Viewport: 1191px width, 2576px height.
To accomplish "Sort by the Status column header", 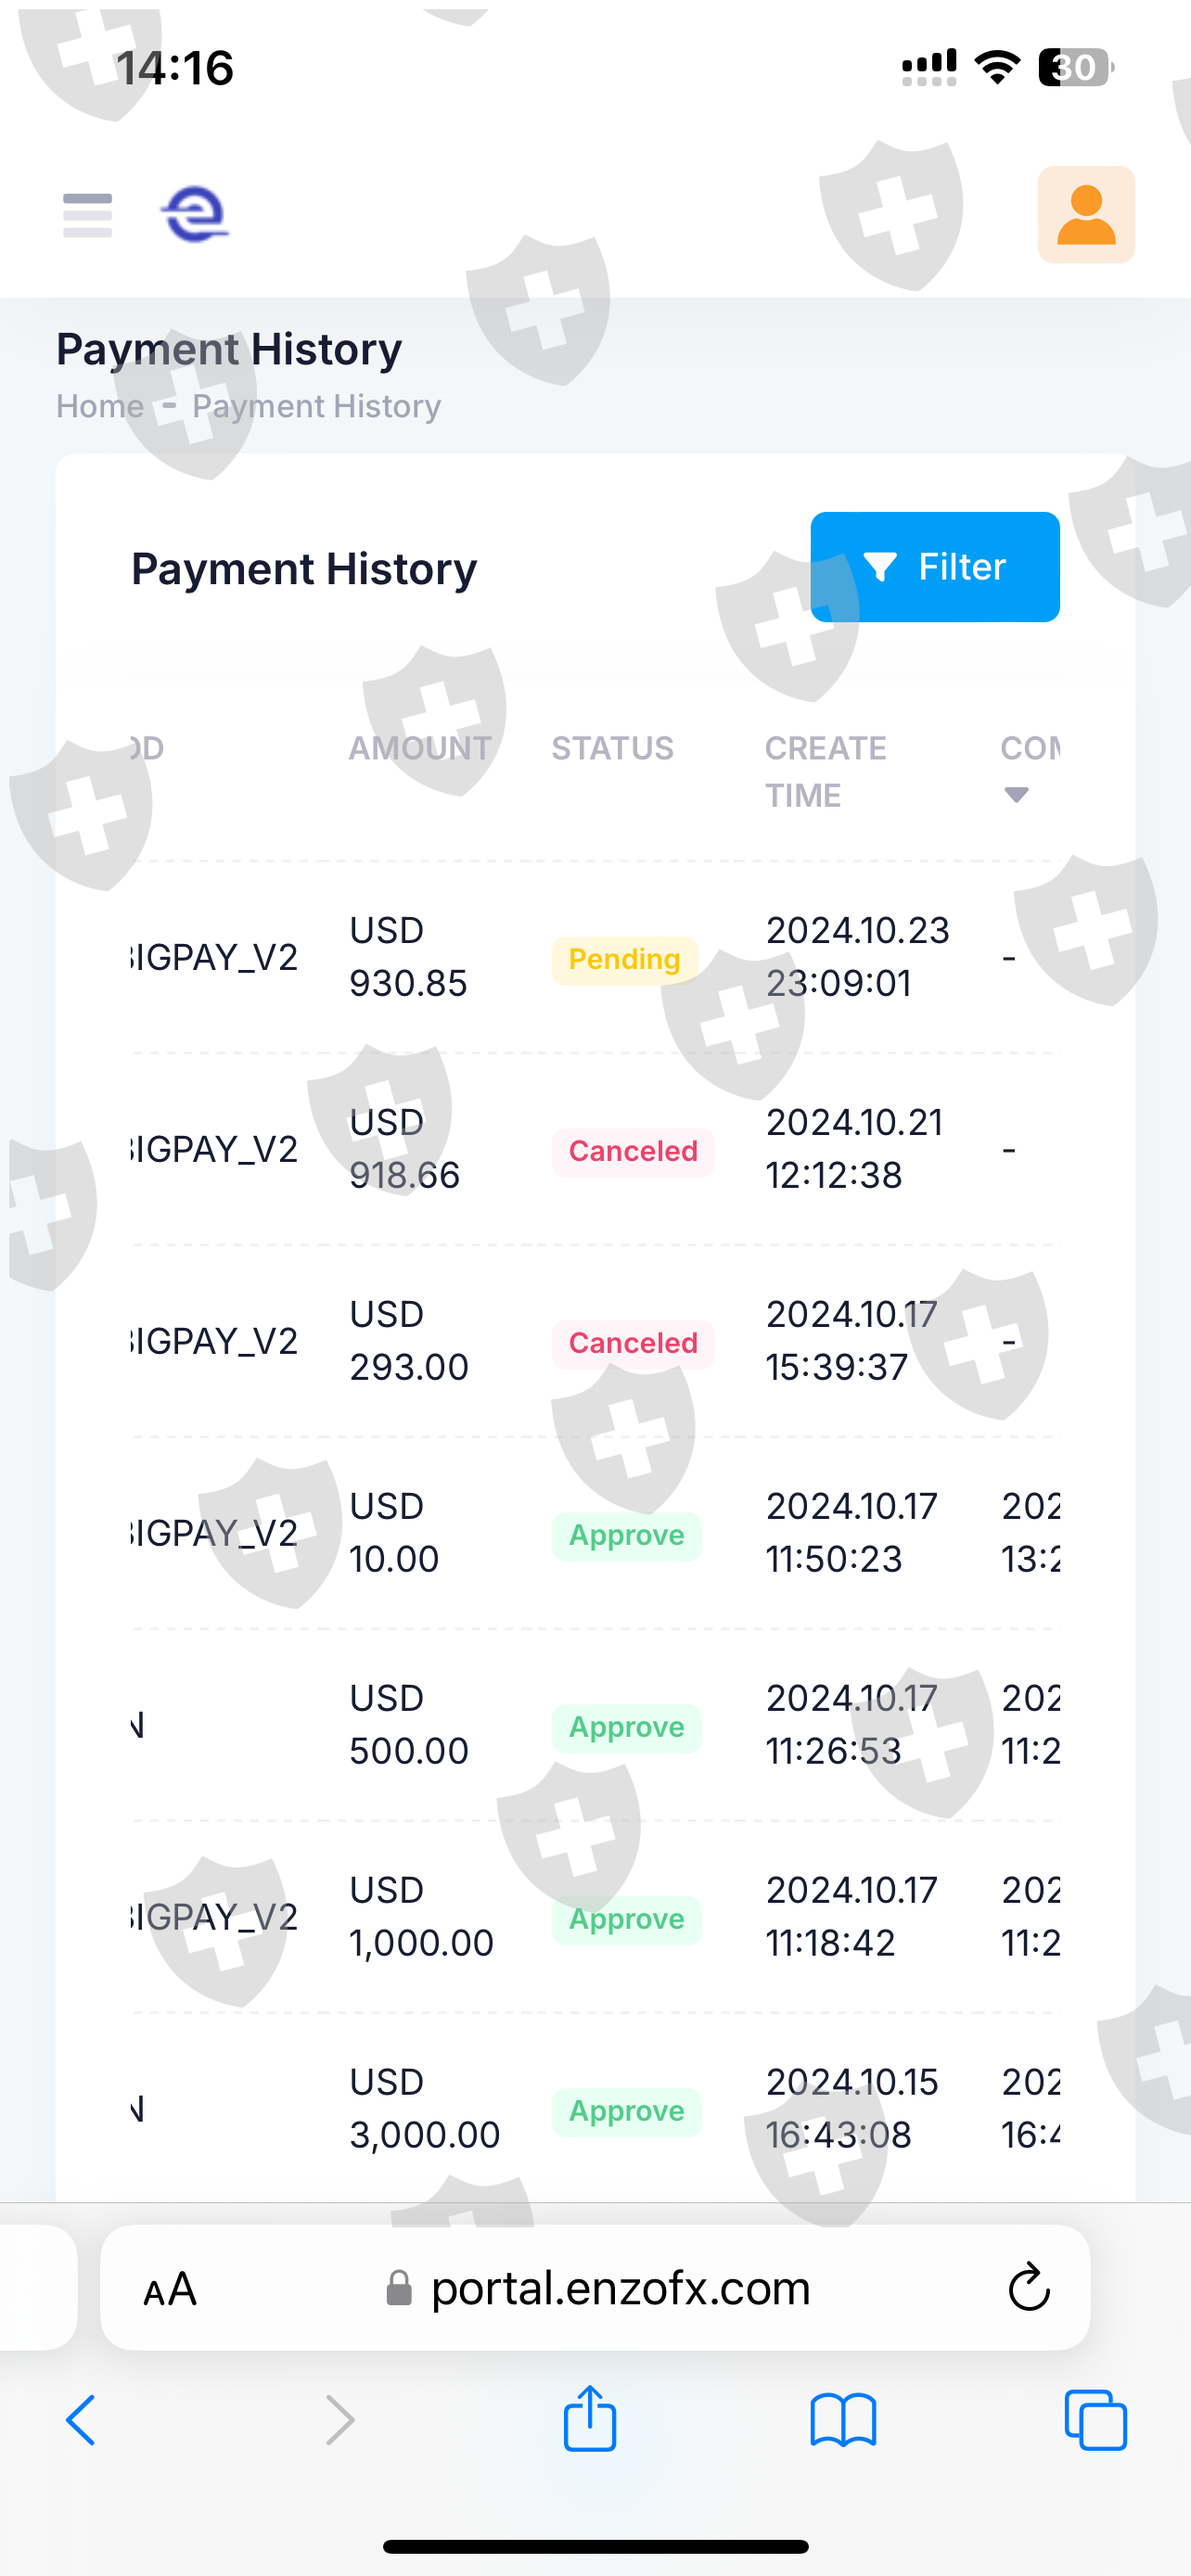I will (x=612, y=748).
